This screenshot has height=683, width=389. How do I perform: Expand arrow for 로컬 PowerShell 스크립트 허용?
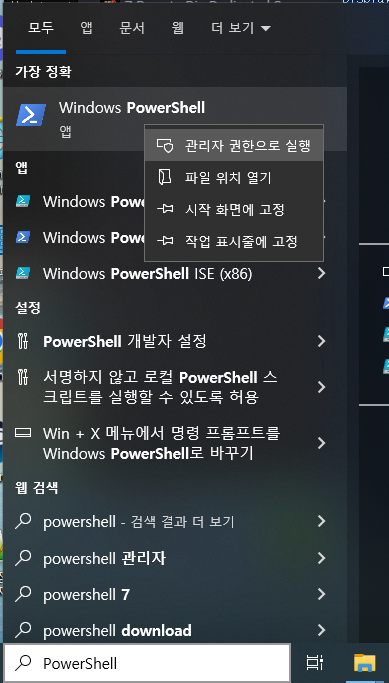(321, 387)
